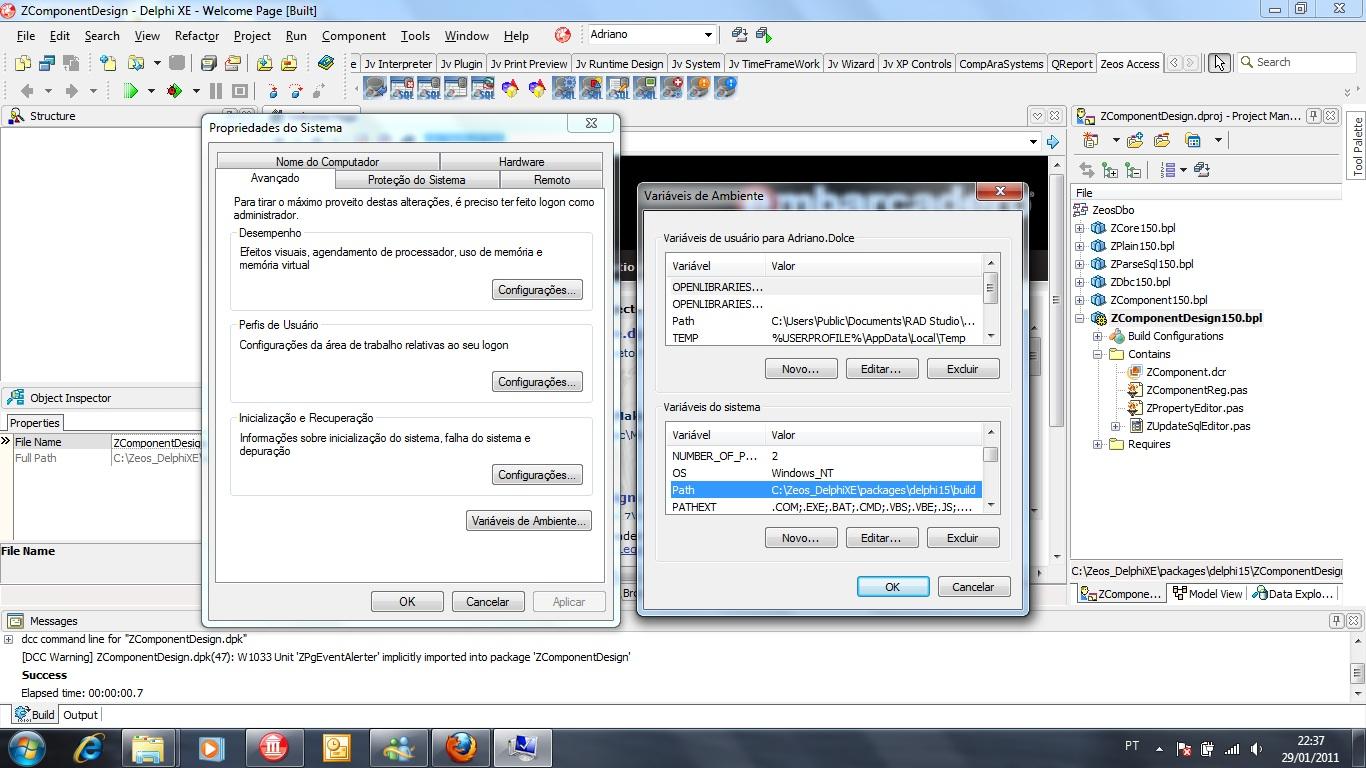Open New item dropdown in Project Manager
Viewport: 1366px width, 768px height.
click(x=1116, y=140)
